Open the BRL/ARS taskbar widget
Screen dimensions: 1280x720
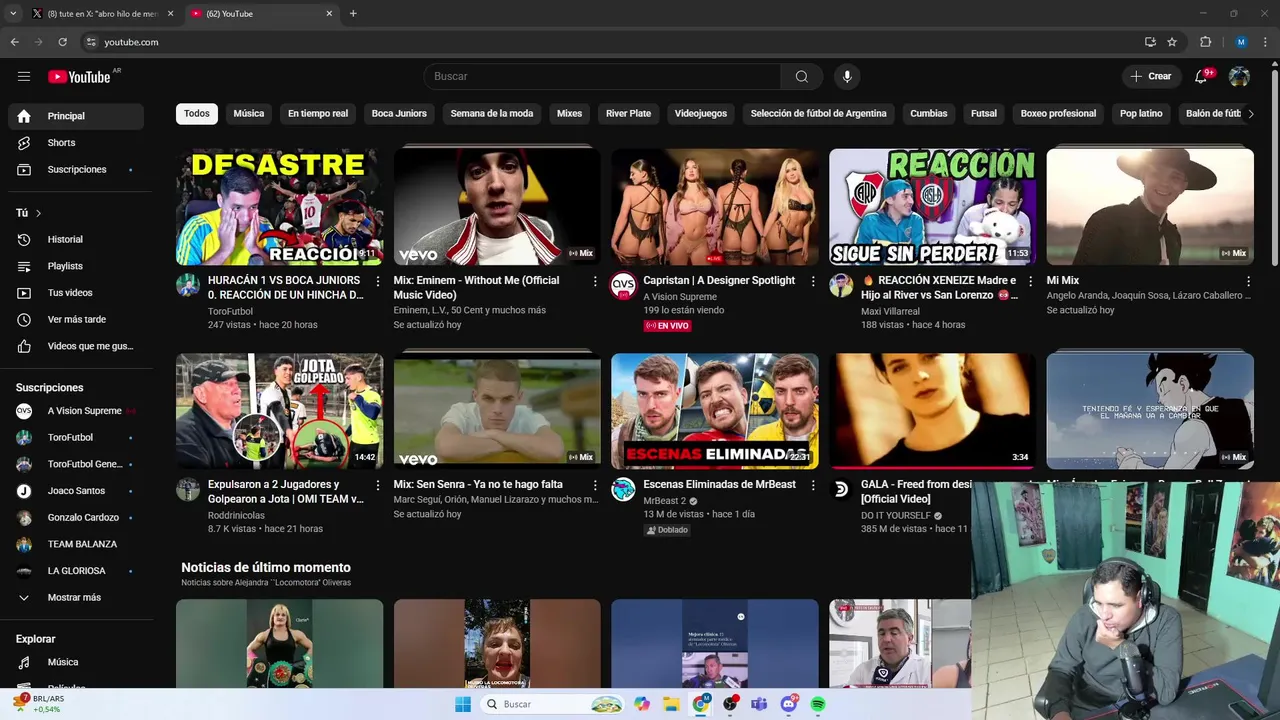coord(38,703)
